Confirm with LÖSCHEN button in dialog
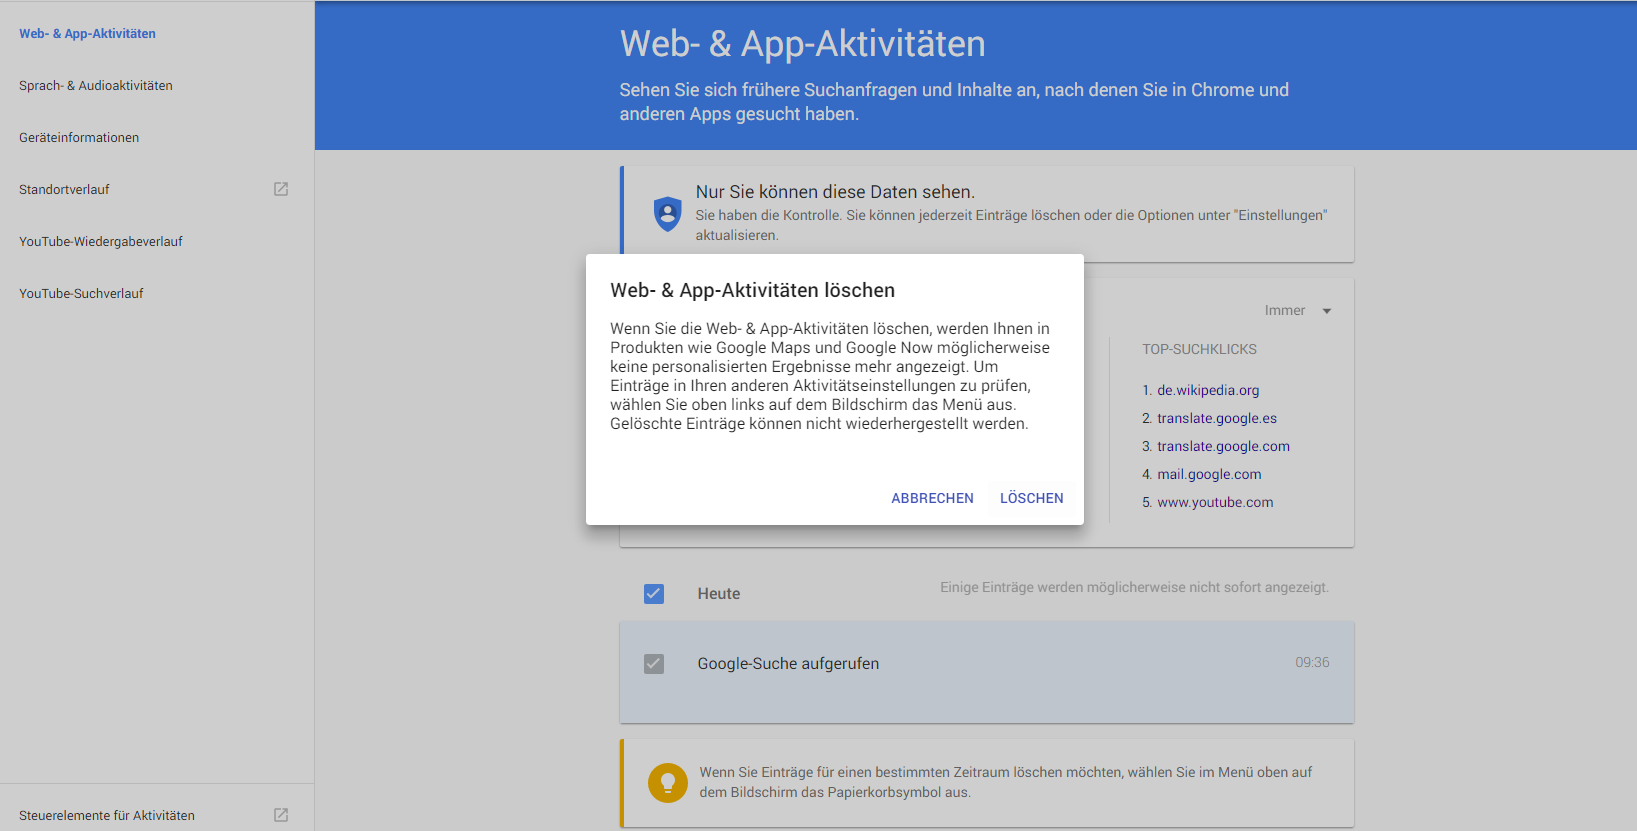The image size is (1637, 831). 1032,498
